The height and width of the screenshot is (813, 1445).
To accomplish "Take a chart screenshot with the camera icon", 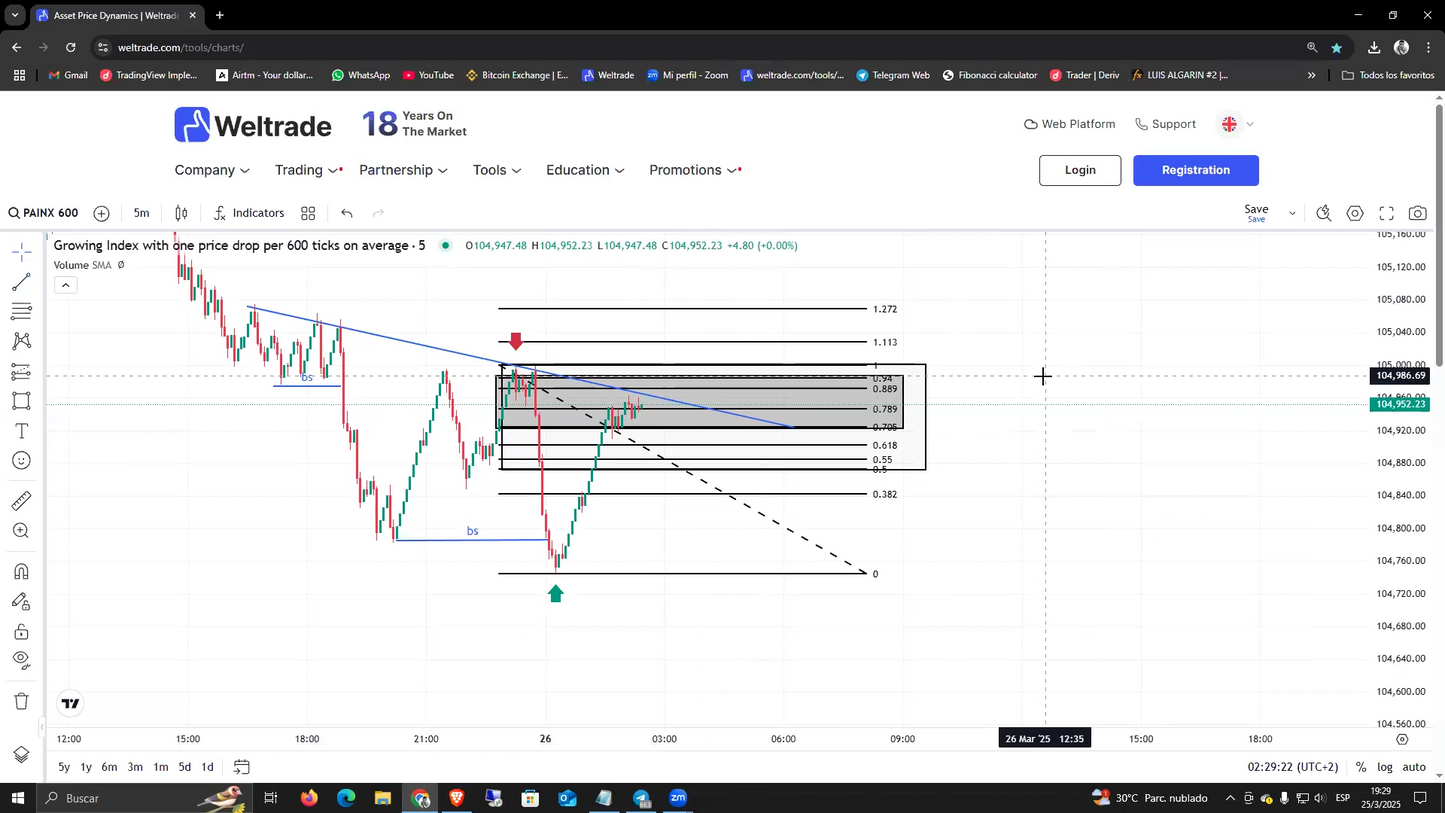I will [1417, 213].
